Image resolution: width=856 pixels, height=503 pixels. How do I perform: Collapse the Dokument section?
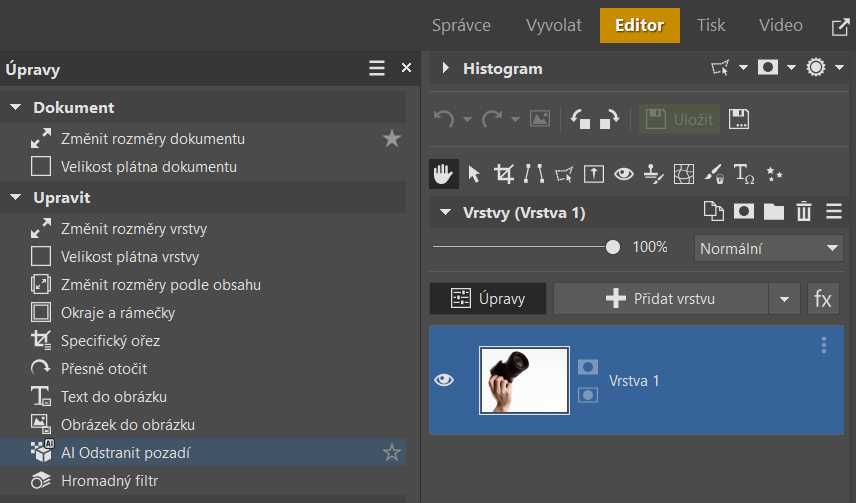coord(16,107)
